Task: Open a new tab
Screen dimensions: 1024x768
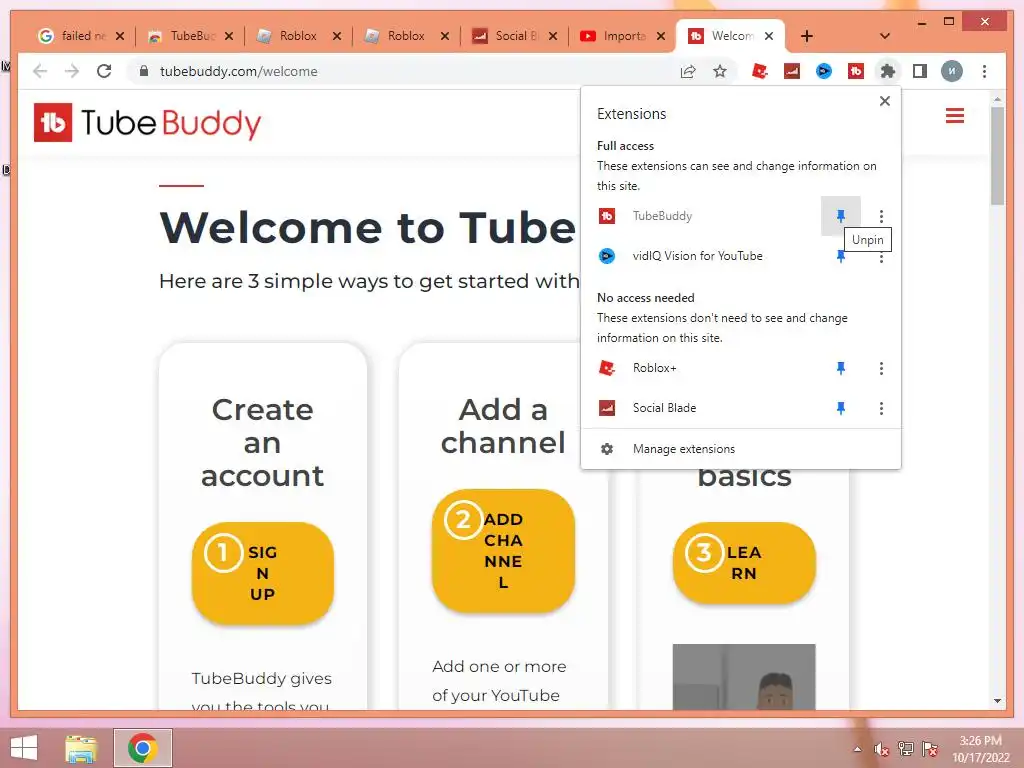Action: (x=807, y=36)
